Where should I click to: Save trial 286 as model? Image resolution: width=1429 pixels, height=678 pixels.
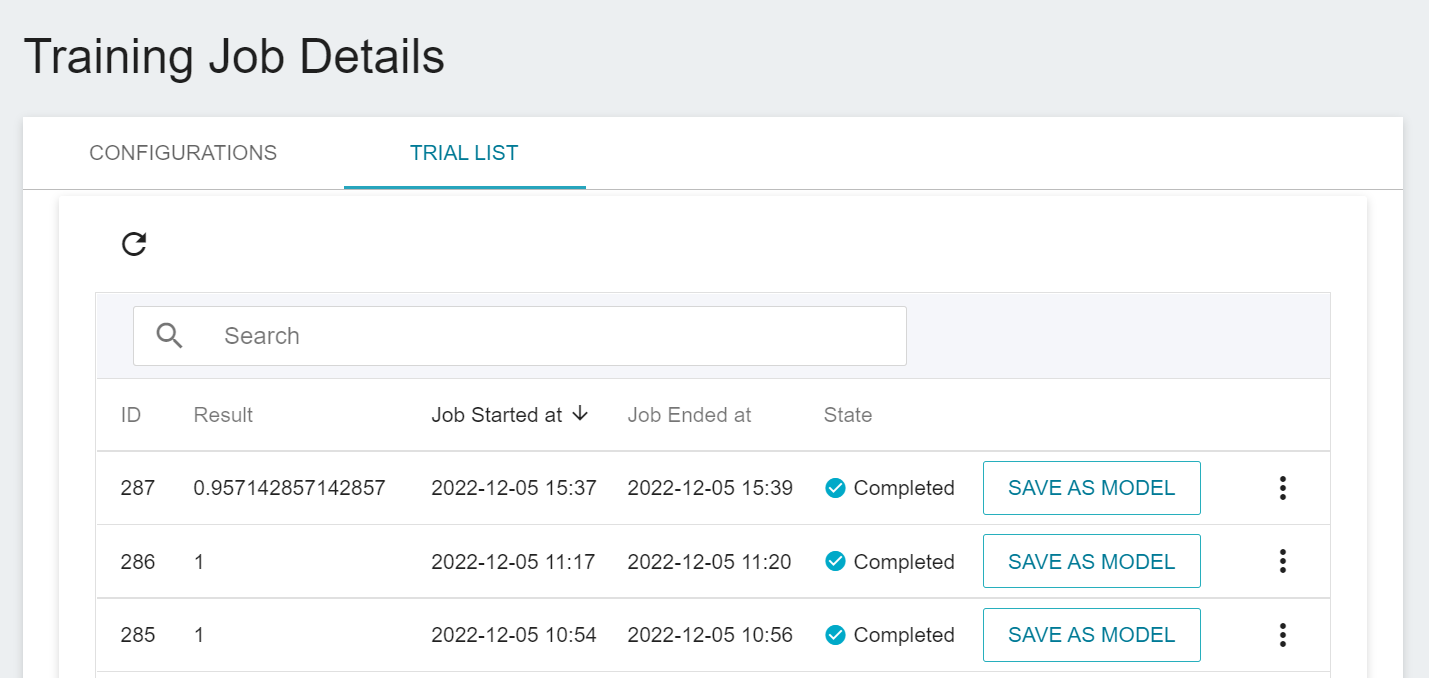click(x=1091, y=562)
